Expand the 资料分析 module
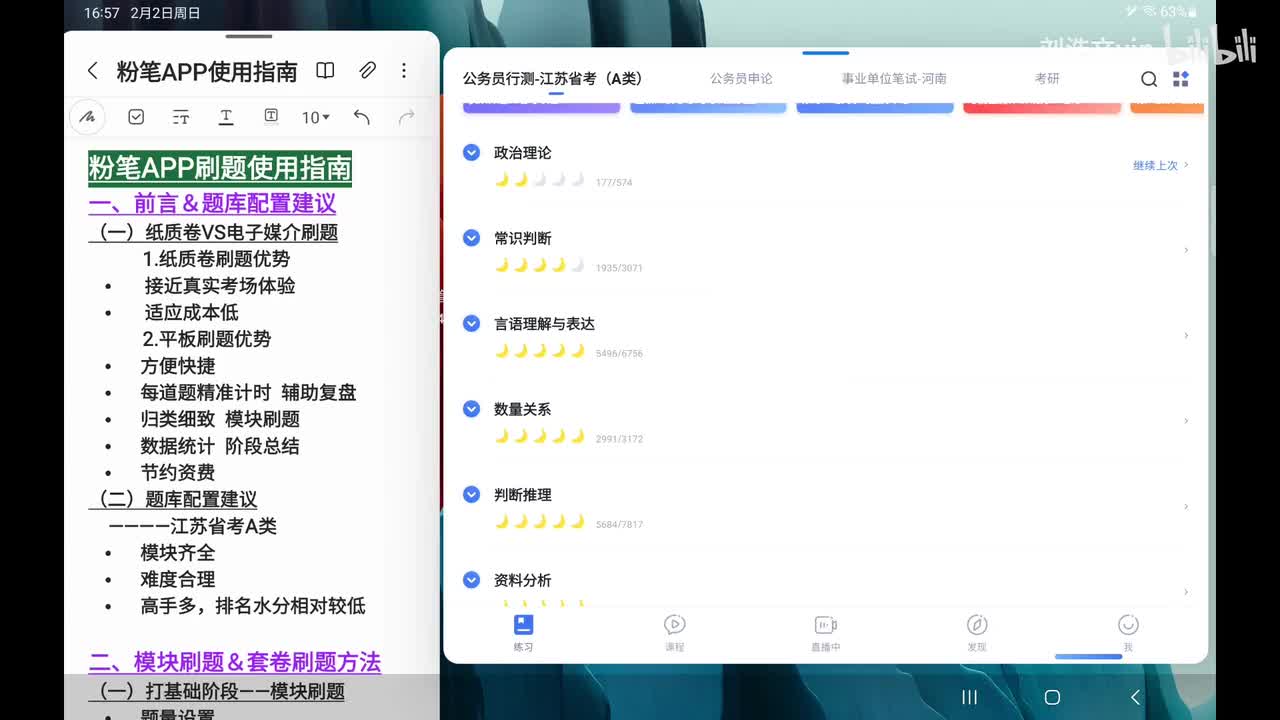This screenshot has height=720, width=1280. coord(472,580)
